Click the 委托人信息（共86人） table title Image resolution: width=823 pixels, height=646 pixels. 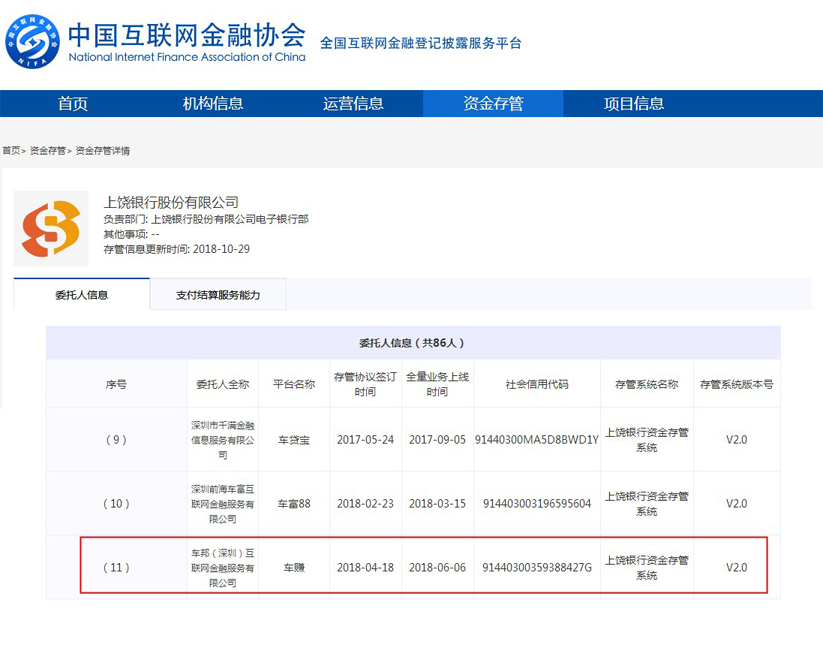coord(413,343)
